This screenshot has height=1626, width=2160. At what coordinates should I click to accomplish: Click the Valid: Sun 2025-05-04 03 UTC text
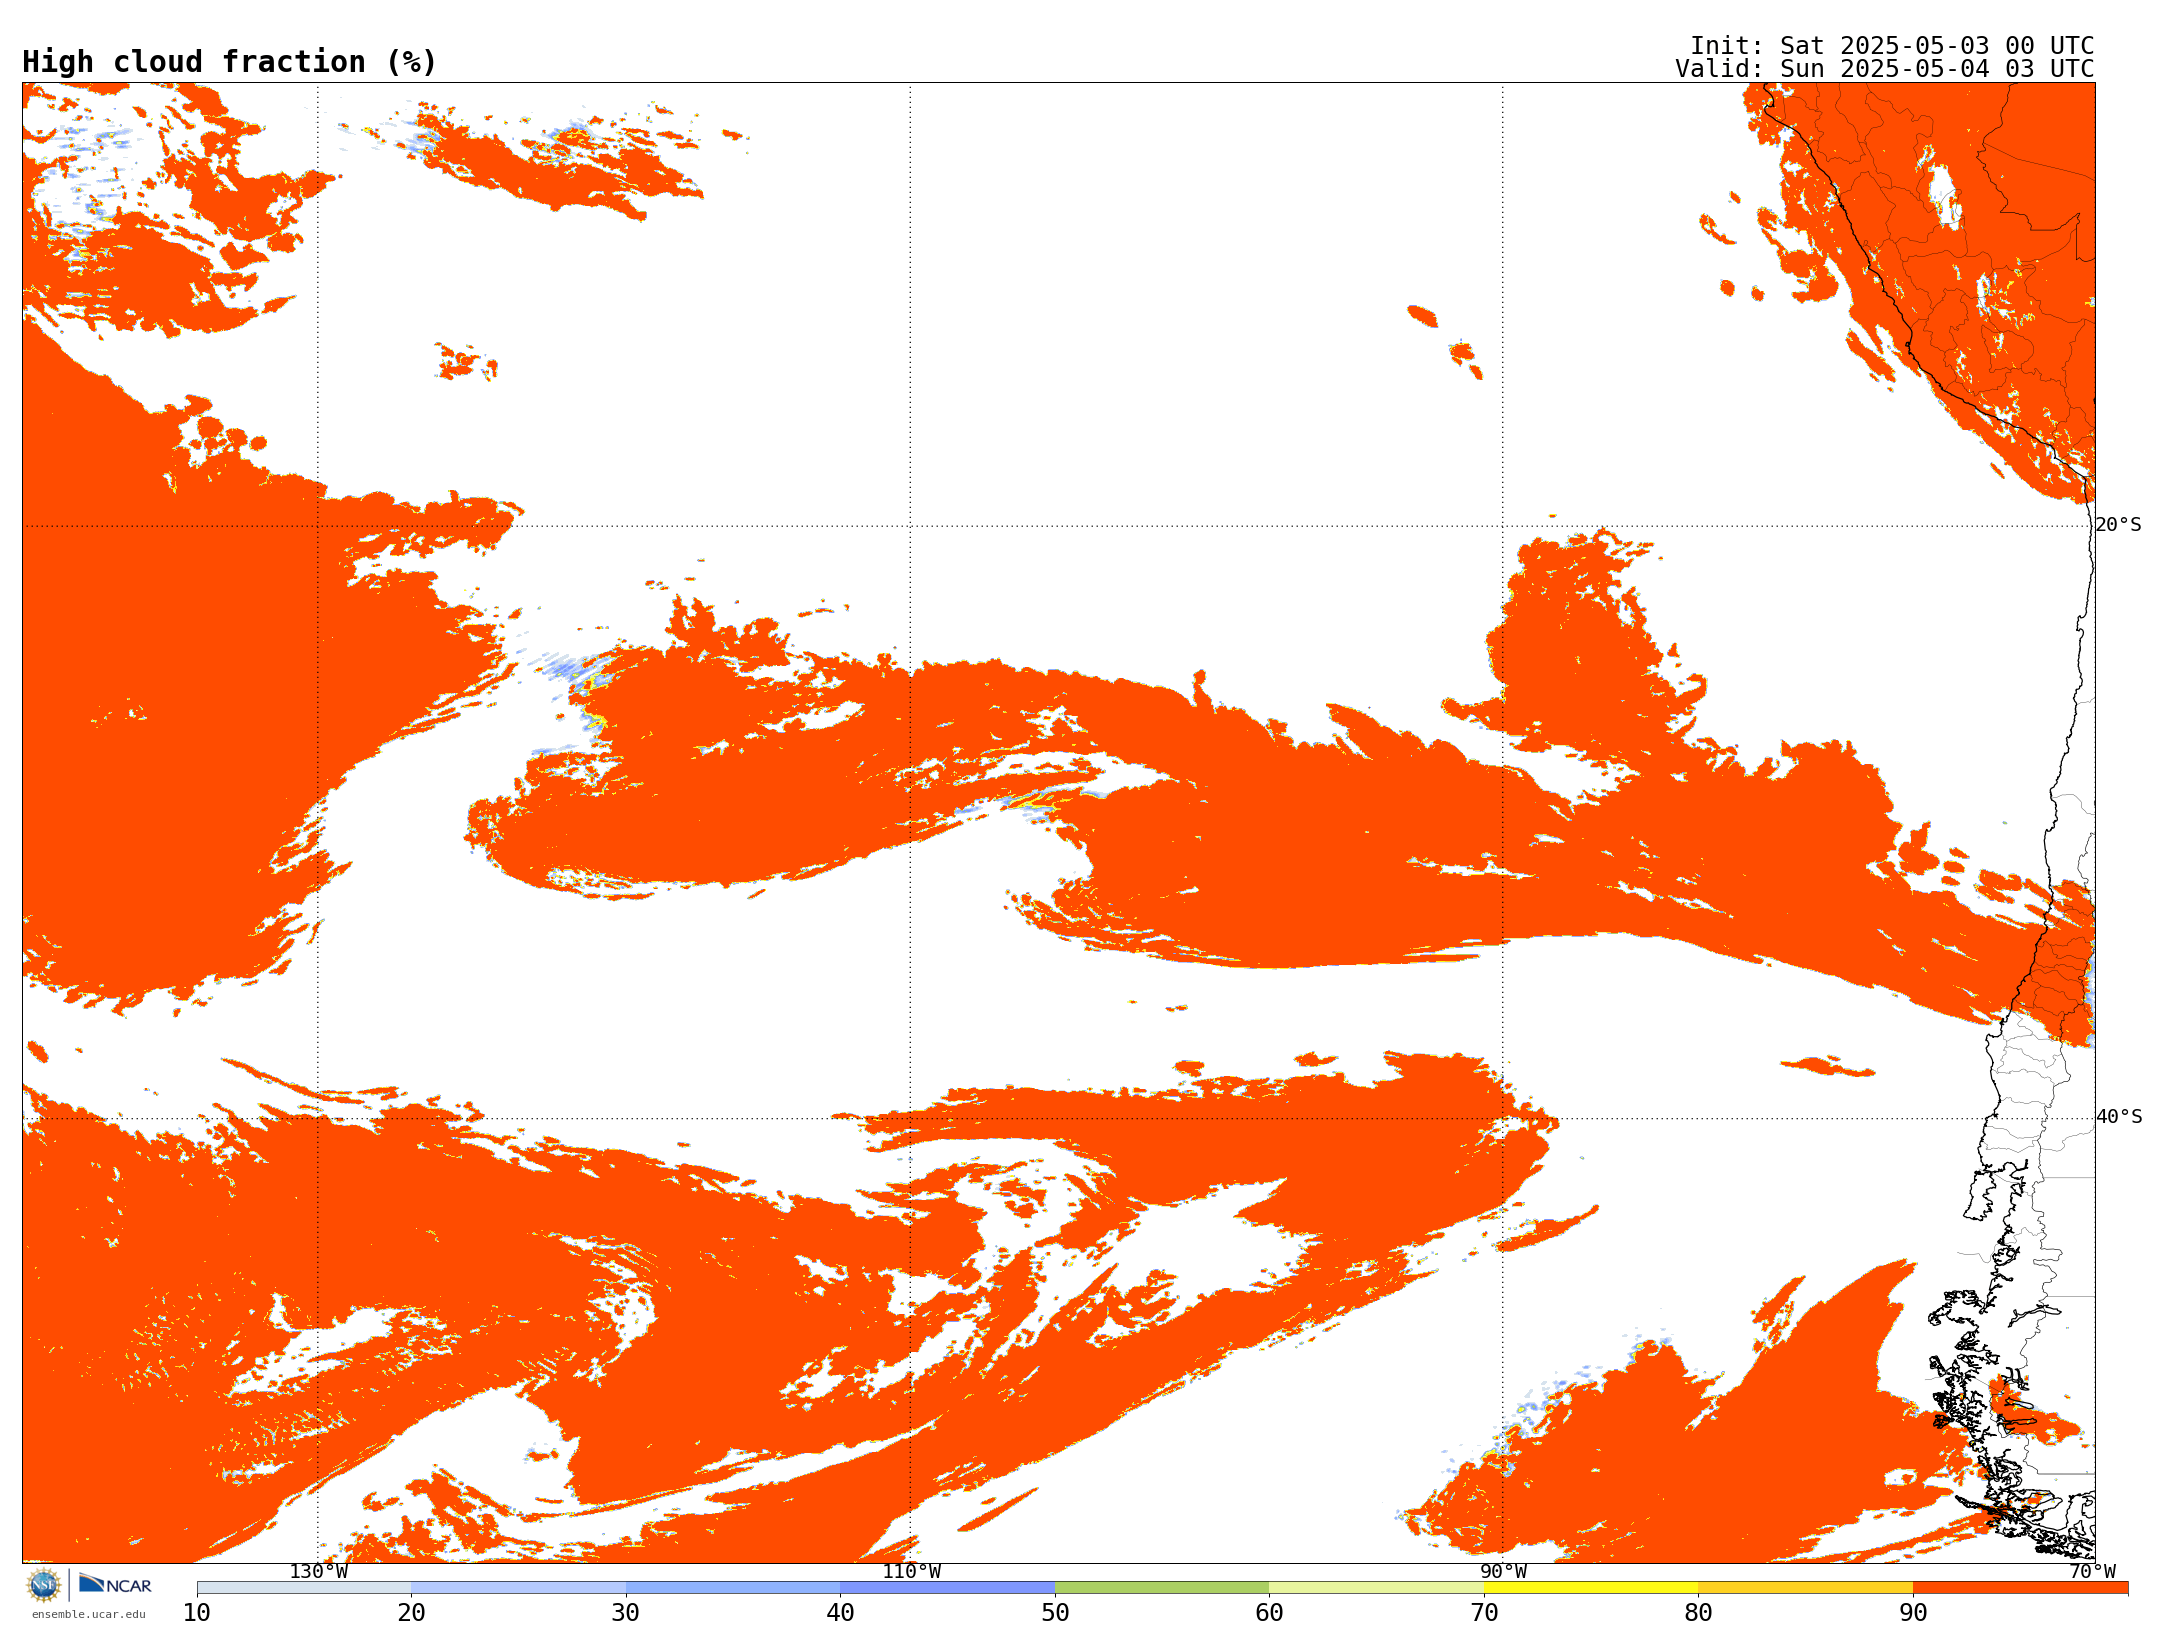click(1885, 69)
